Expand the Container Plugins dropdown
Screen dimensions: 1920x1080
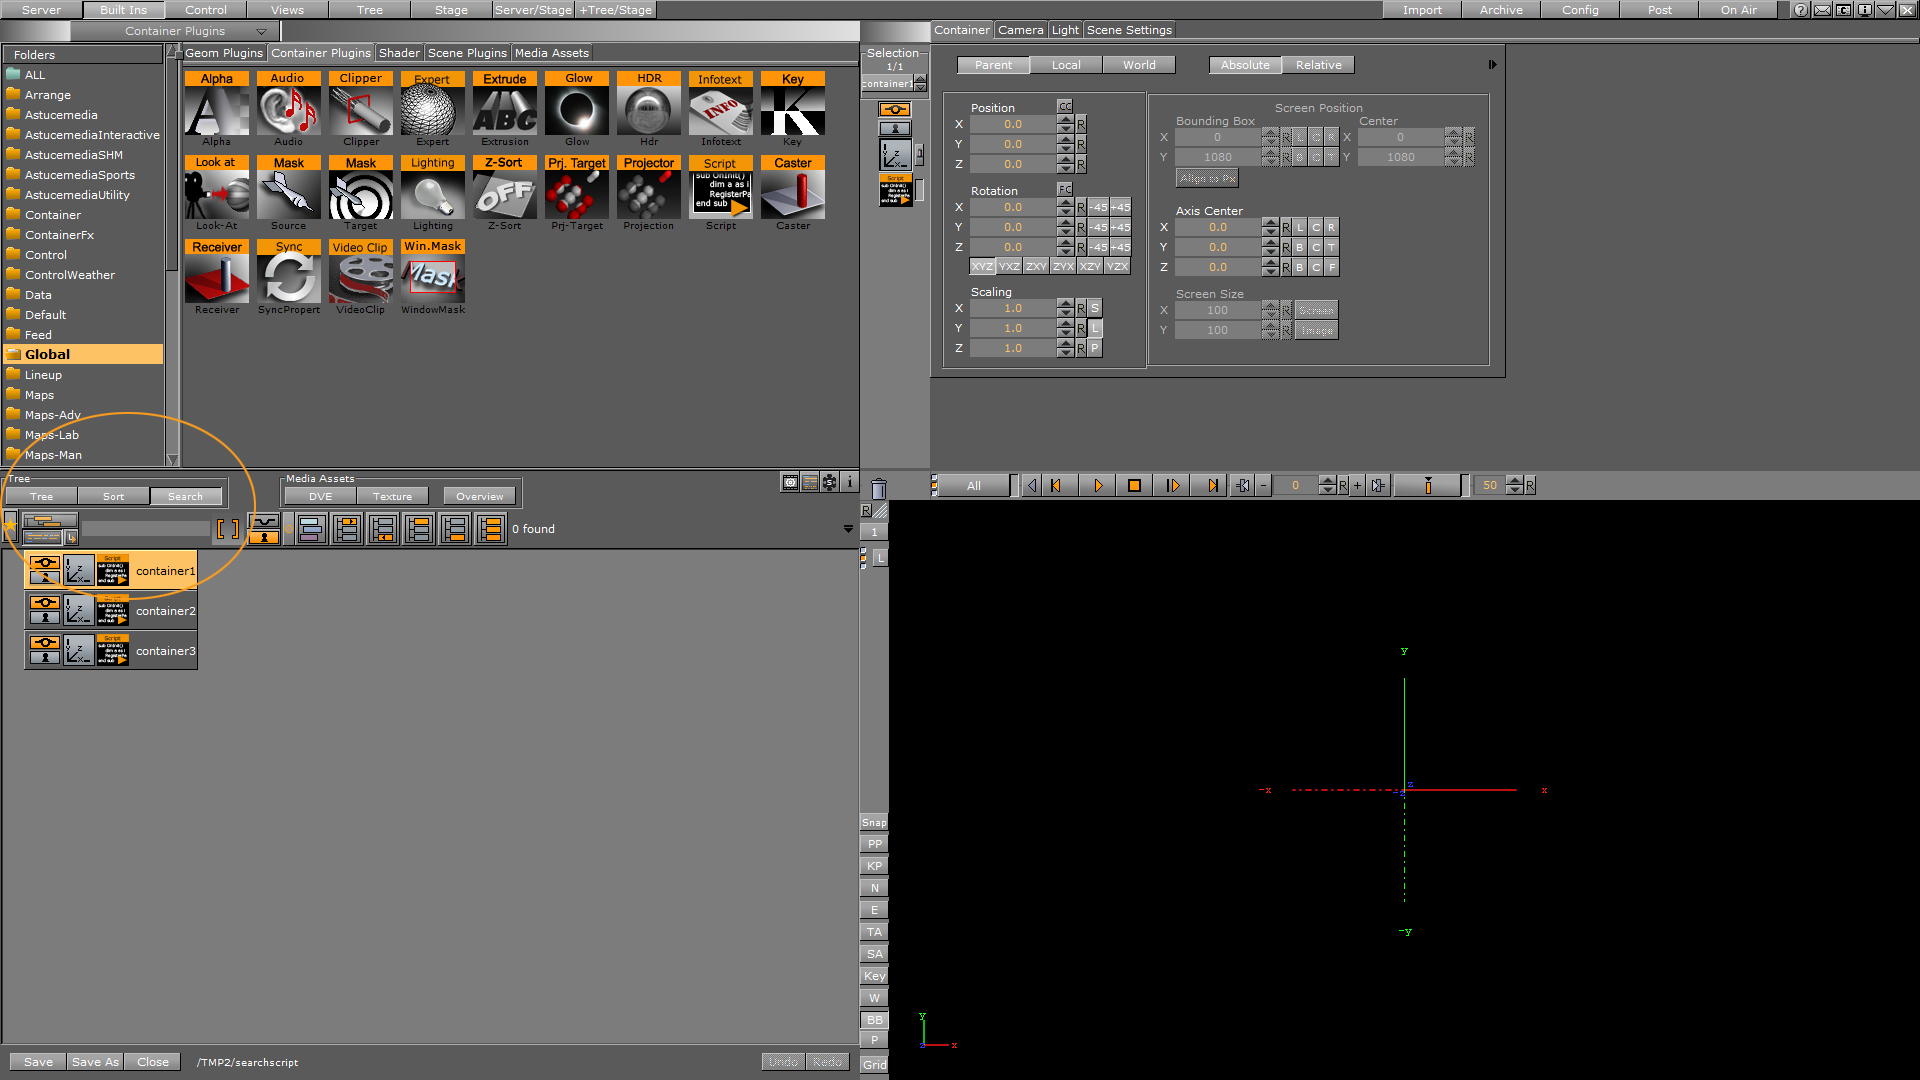coord(261,29)
